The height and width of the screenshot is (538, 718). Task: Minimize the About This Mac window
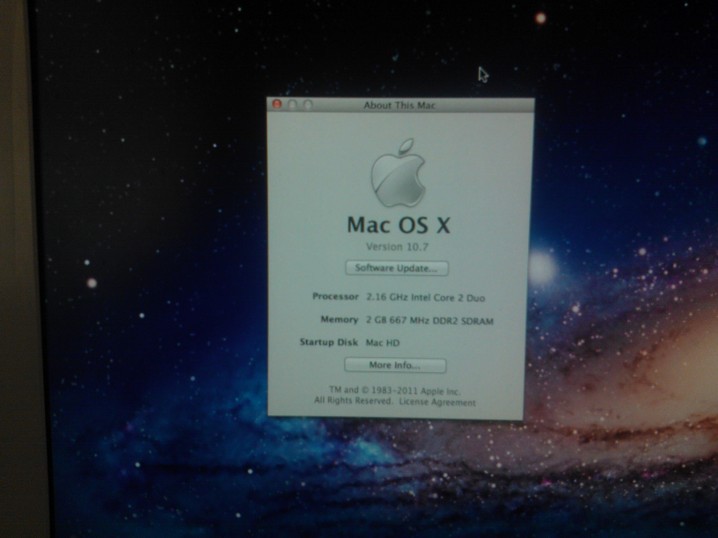click(293, 105)
